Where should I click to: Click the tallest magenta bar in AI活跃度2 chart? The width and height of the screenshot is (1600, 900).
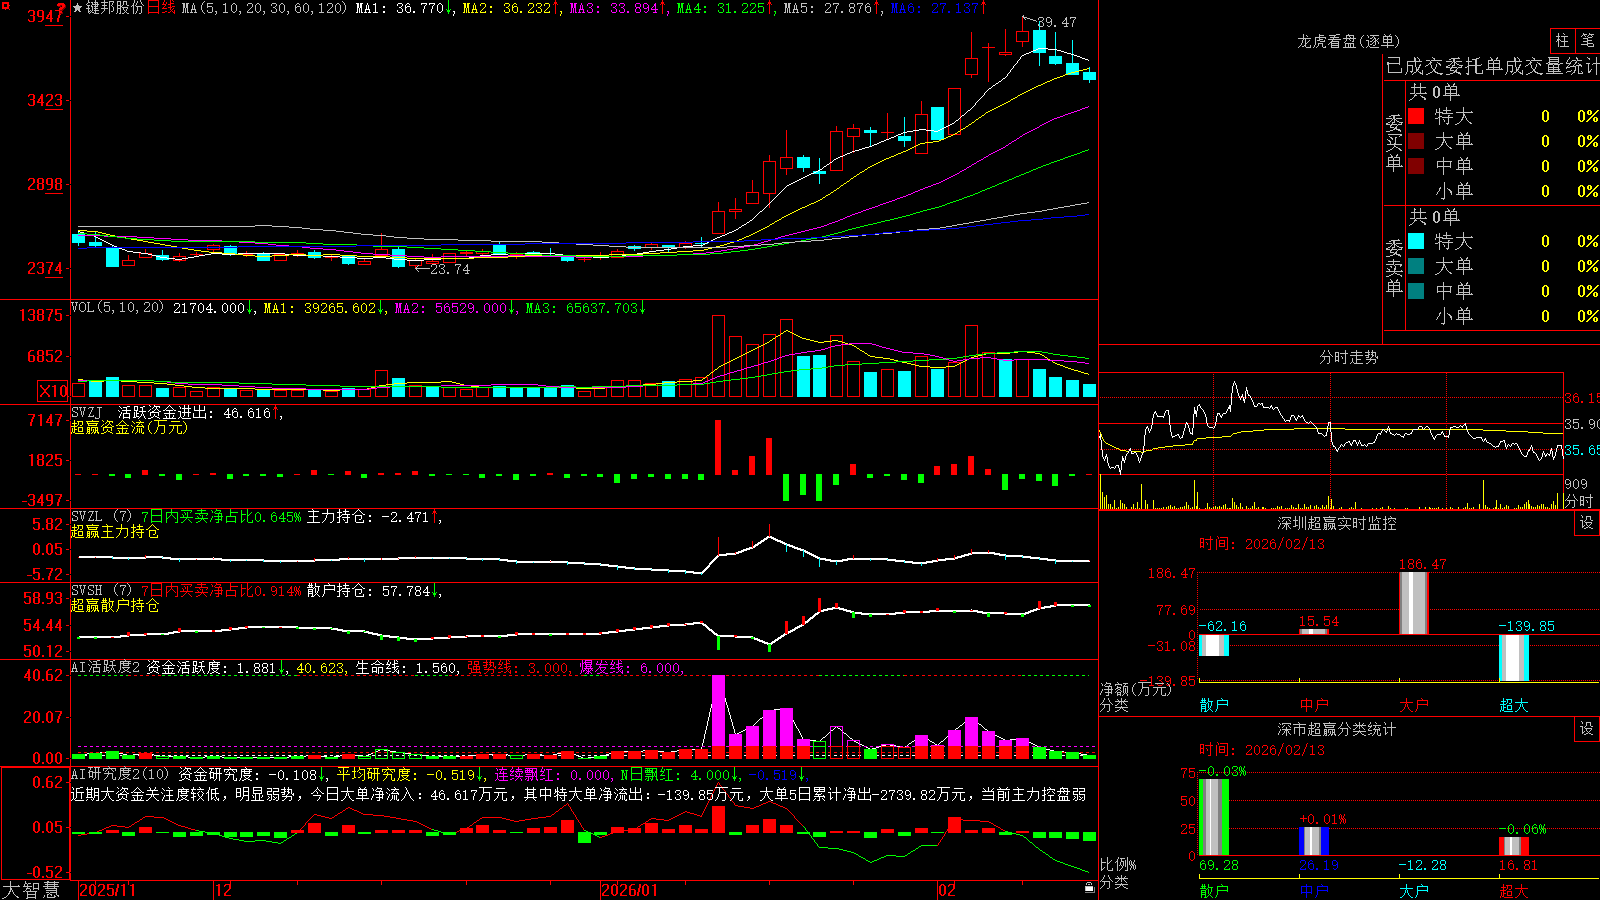click(718, 711)
